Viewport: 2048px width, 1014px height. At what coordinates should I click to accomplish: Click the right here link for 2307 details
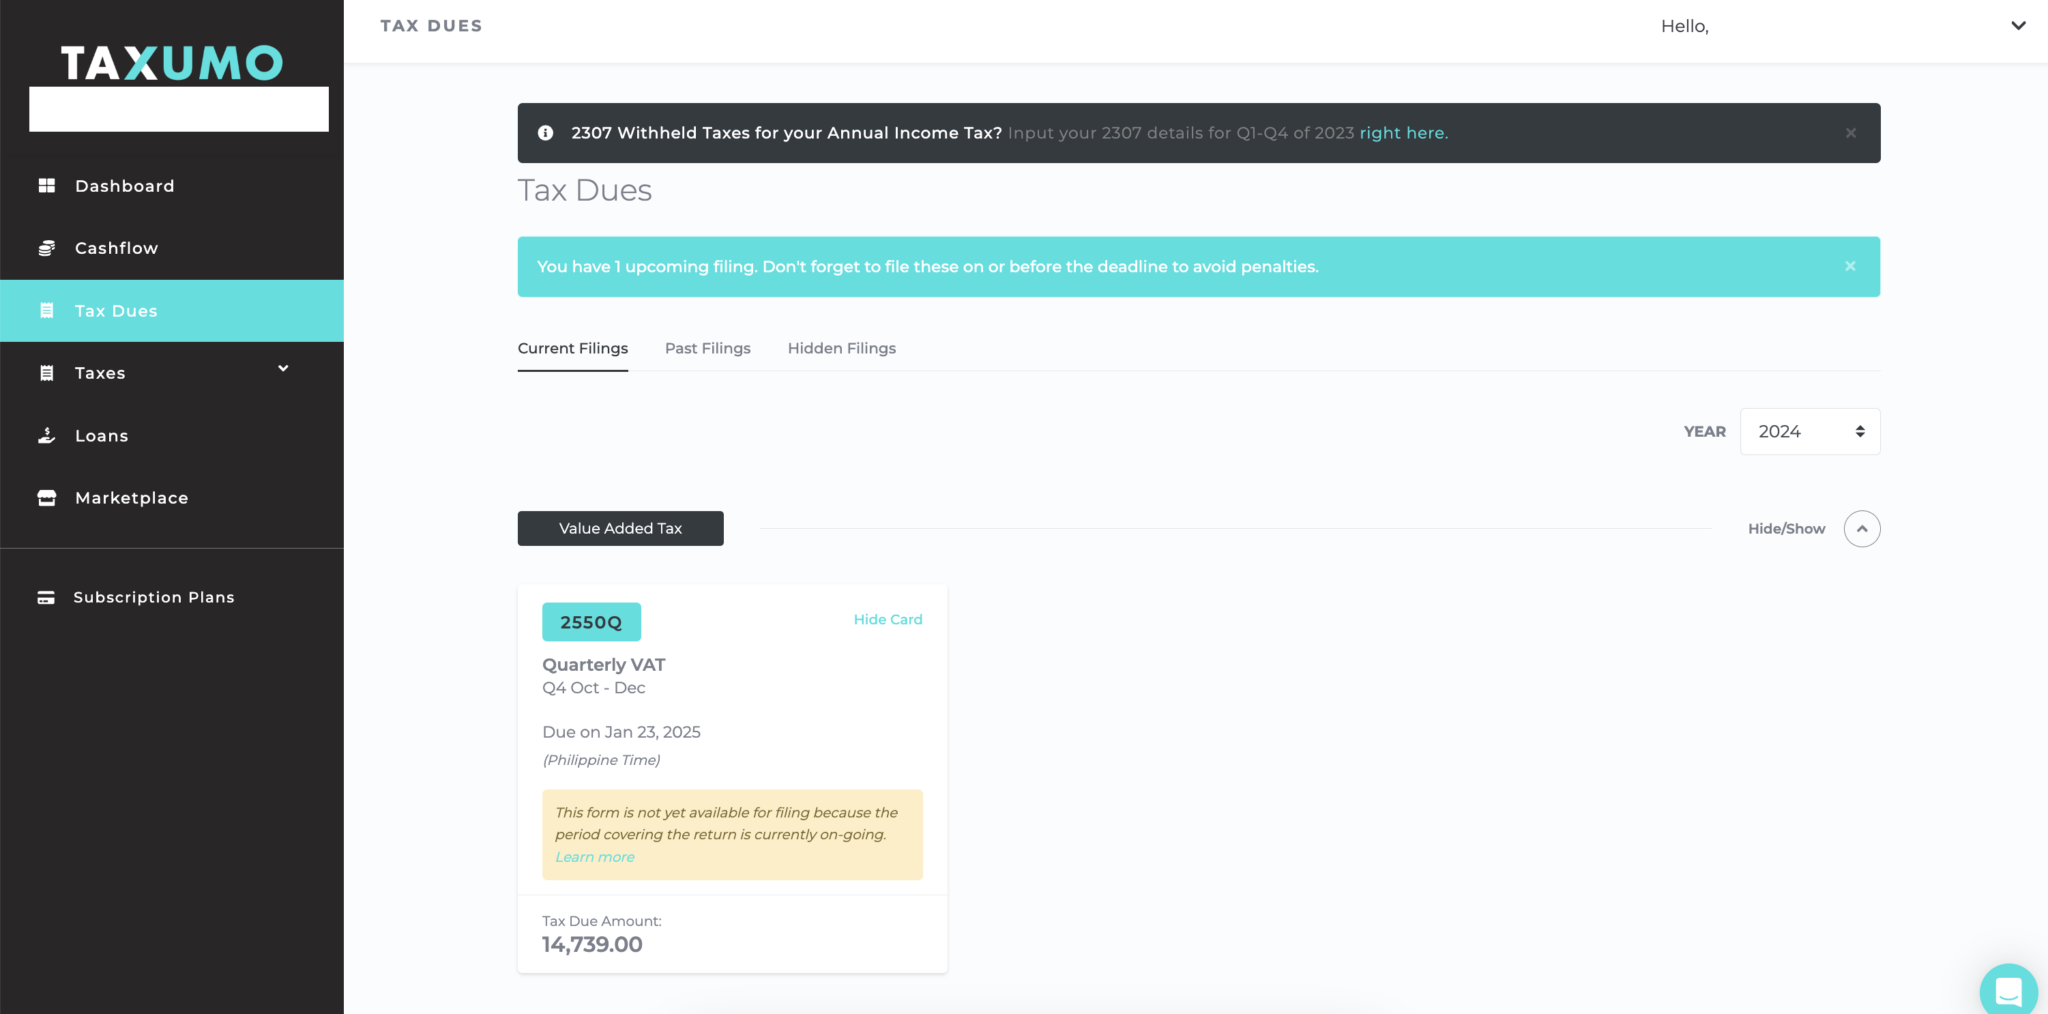[1403, 132]
